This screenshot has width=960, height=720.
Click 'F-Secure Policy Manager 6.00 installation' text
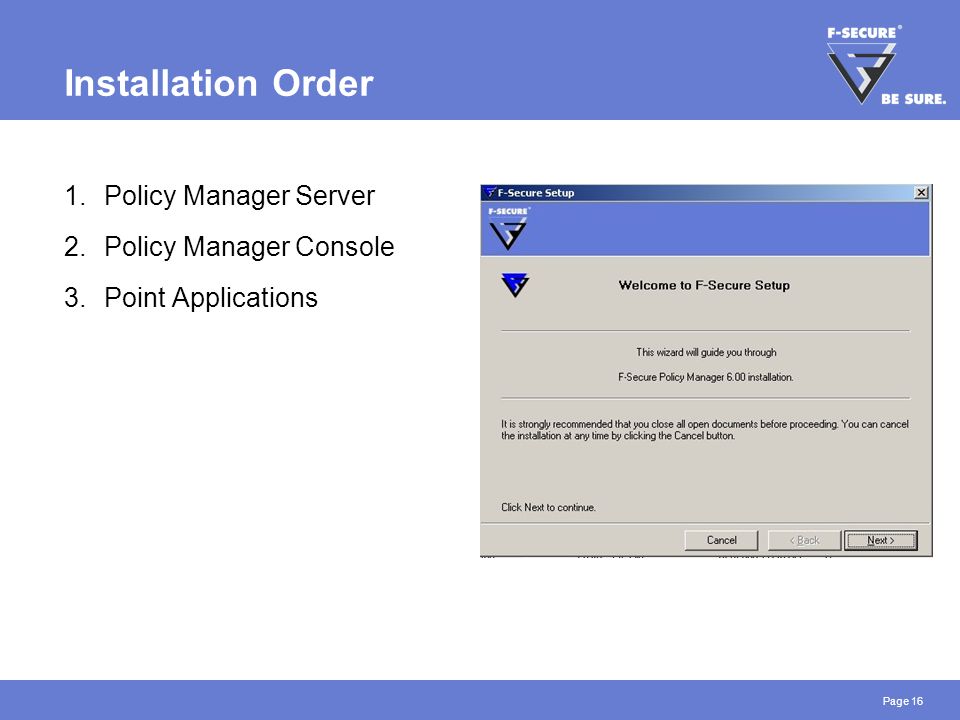coord(705,377)
